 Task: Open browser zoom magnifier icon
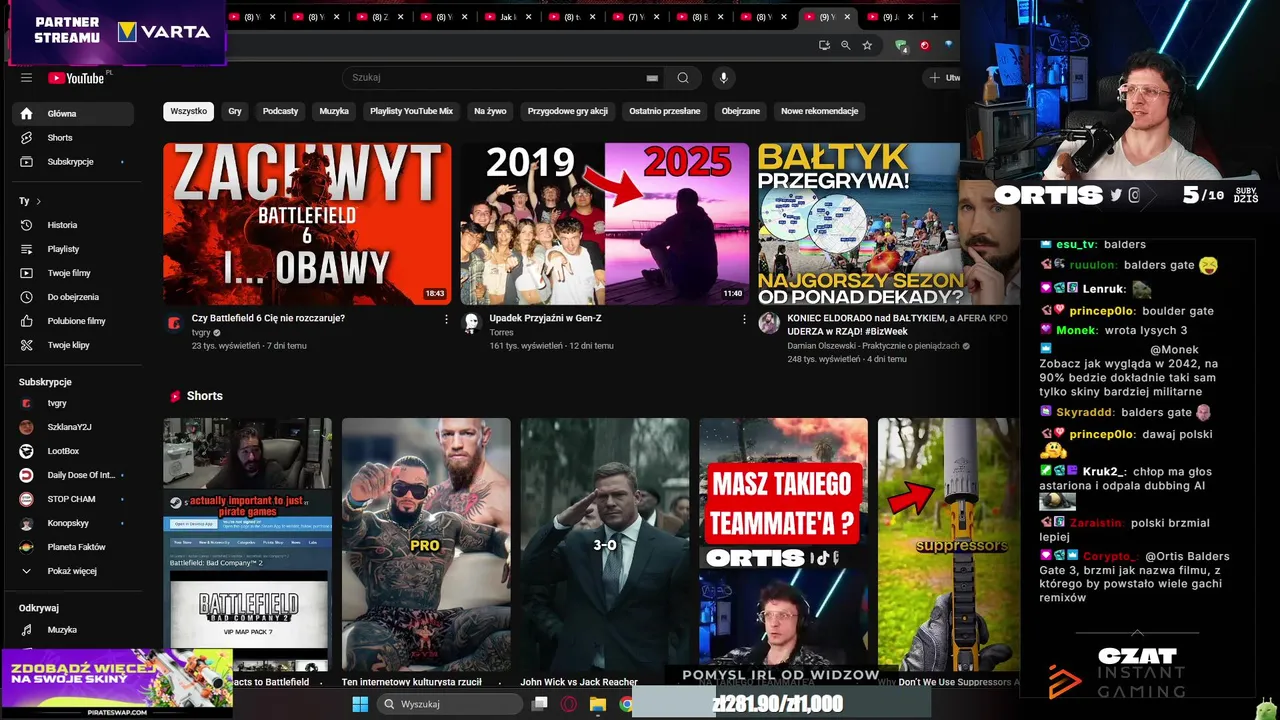846,45
